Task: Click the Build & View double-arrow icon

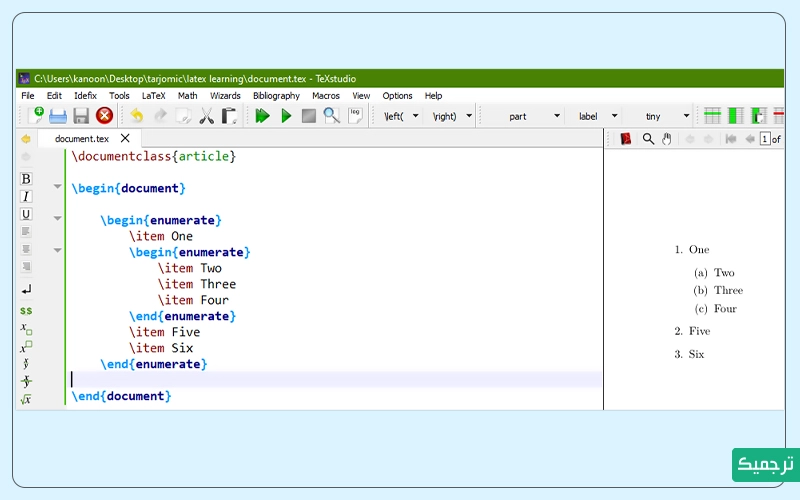Action: (263, 116)
